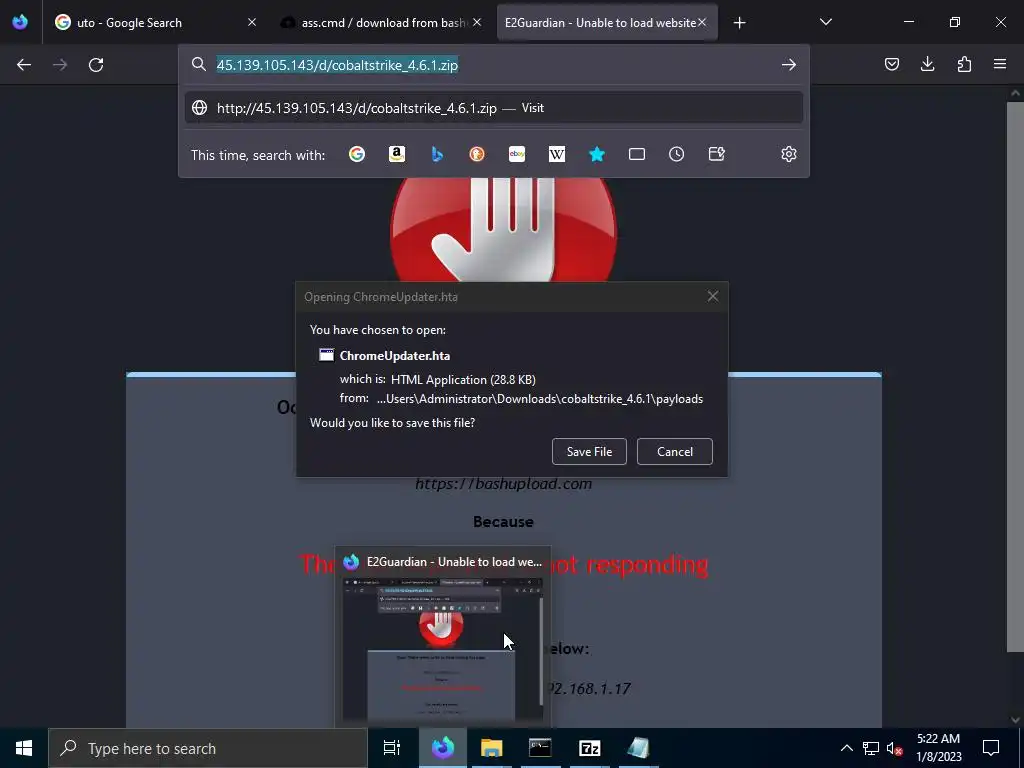
Task: Search Bookmarks using the star icon
Action: tap(597, 154)
